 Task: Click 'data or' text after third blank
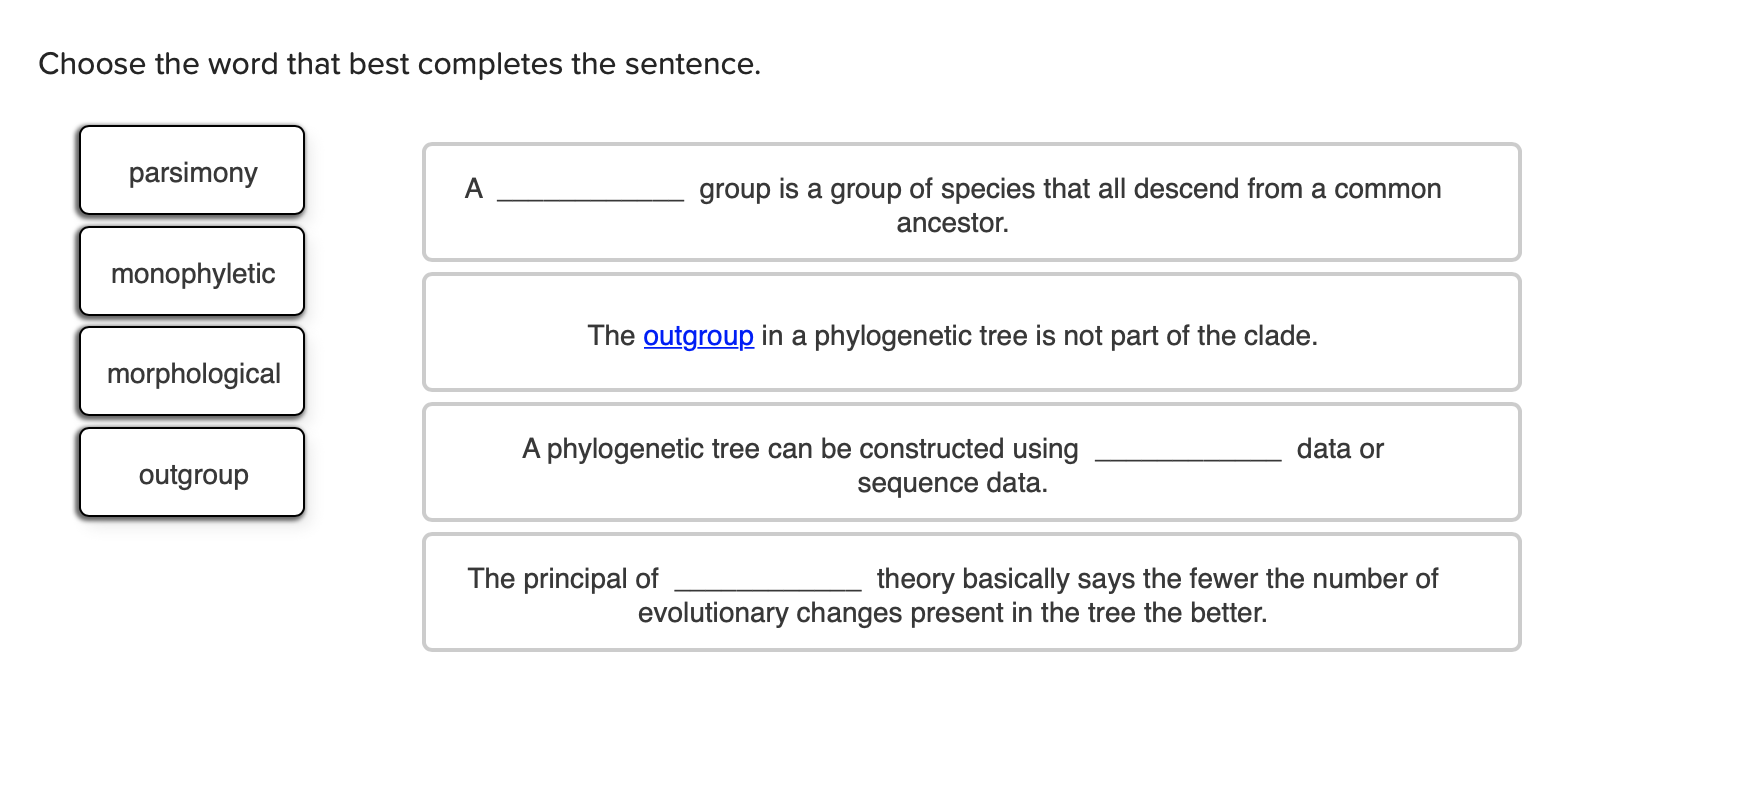(1340, 449)
